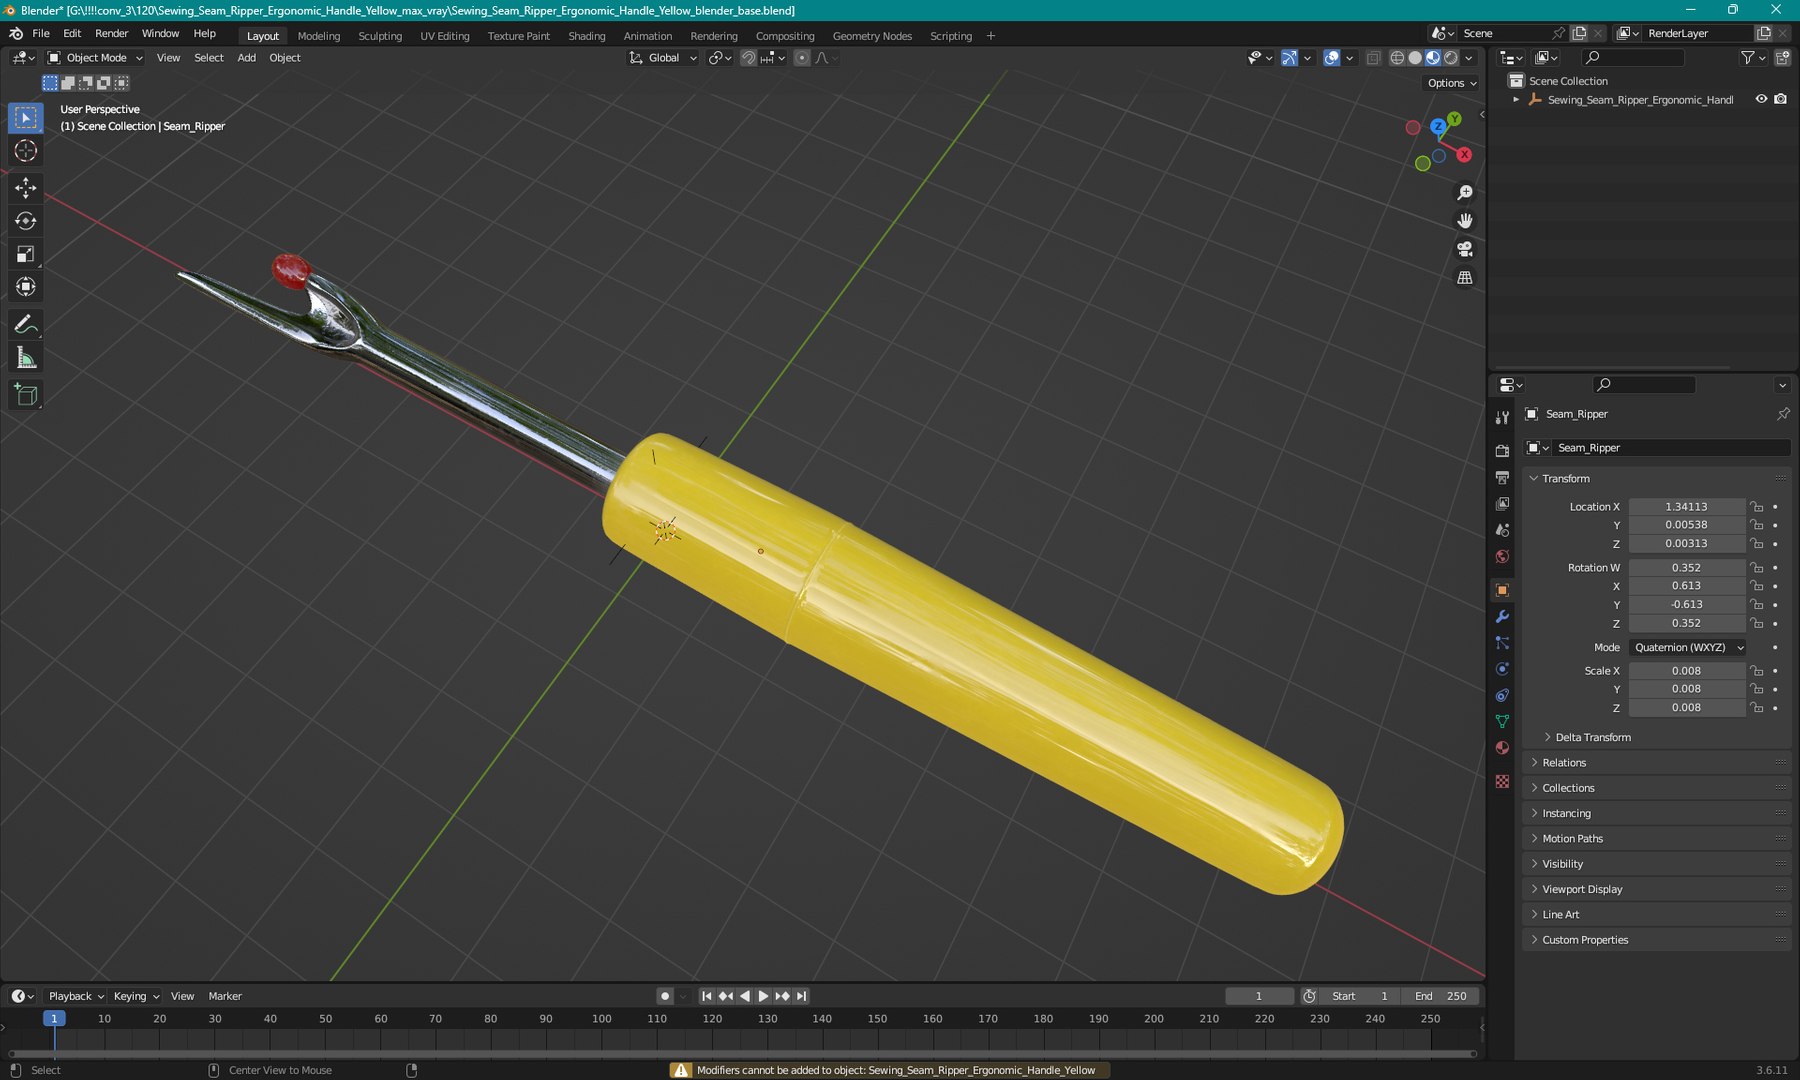This screenshot has height=1080, width=1800.
Task: Toggle the camera view icon
Action: click(1465, 249)
